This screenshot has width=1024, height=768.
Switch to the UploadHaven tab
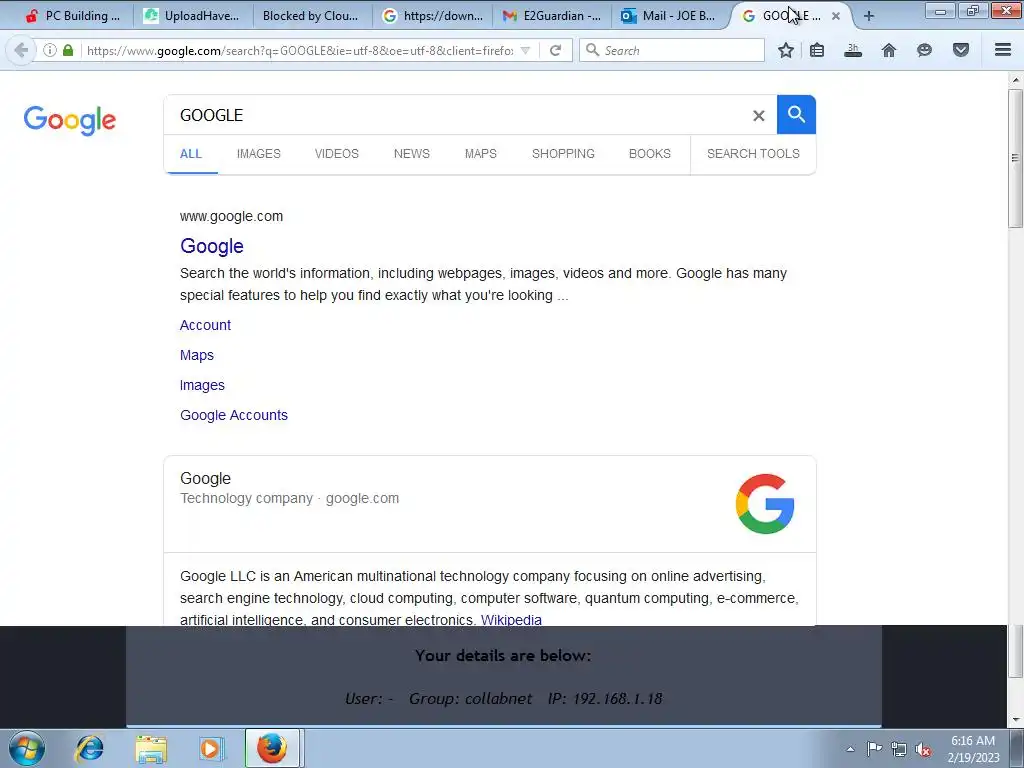(x=191, y=16)
